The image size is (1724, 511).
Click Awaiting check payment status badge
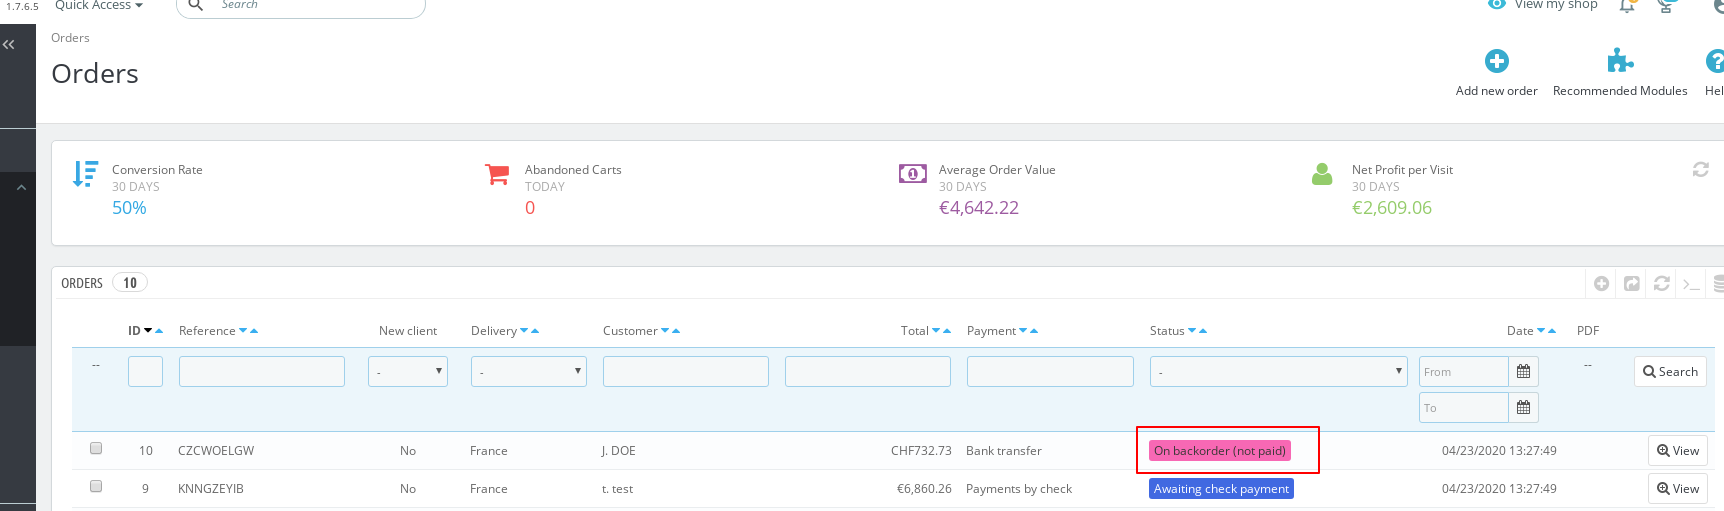click(1221, 489)
